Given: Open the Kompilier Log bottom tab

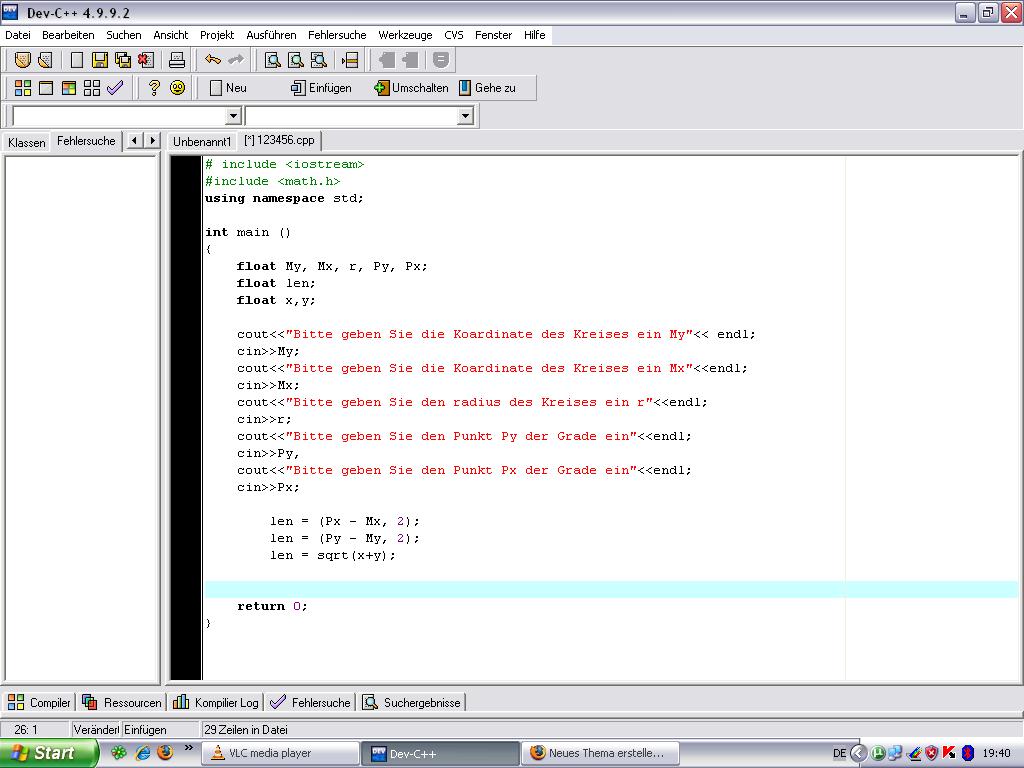Looking at the screenshot, I should pyautogui.click(x=216, y=703).
